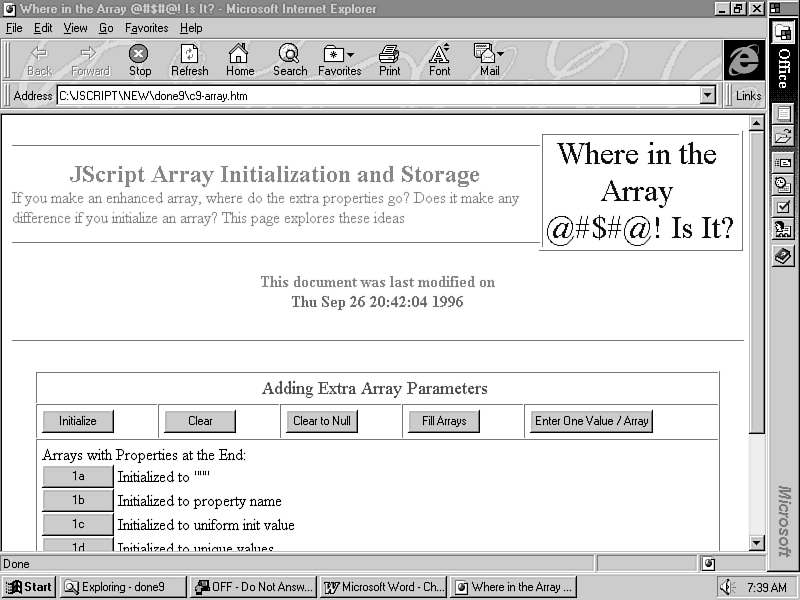Open Favorites toolbar icon
Screen dimensions: 800x600
click(x=339, y=54)
